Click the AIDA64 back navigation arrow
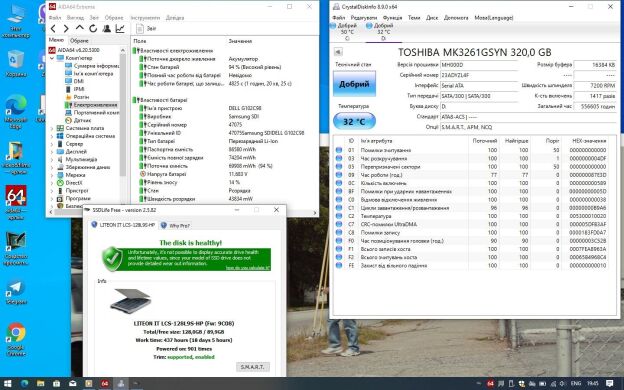 click(x=53, y=29)
